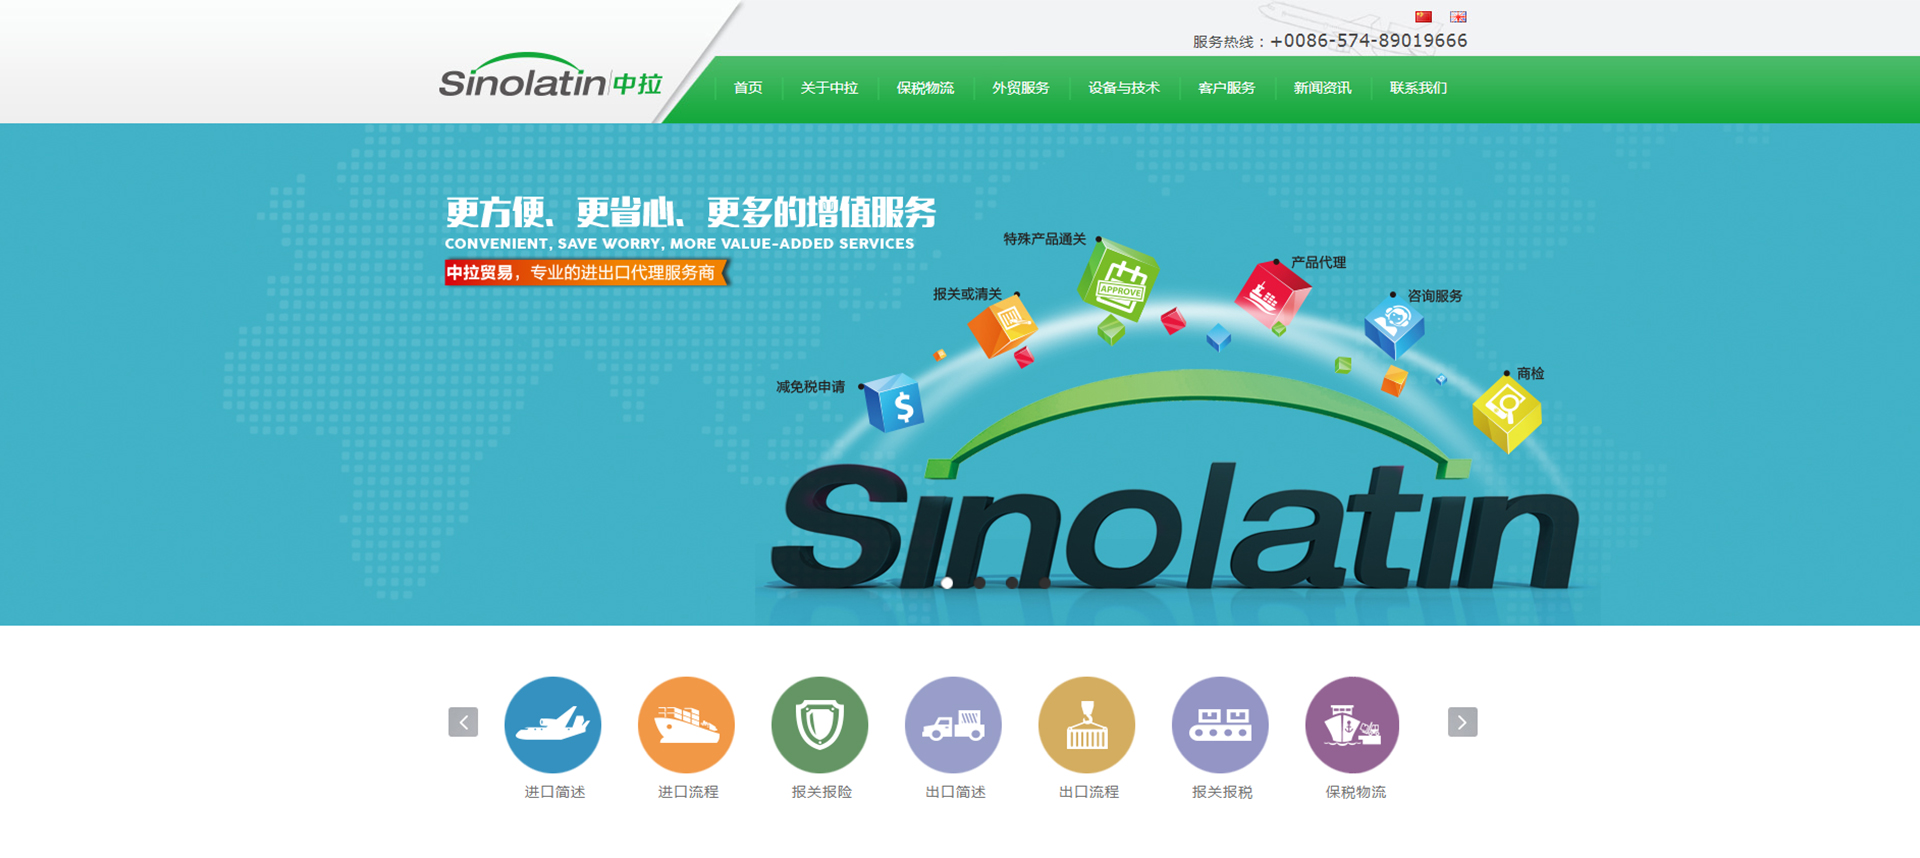Open the cargo ship 进口流程 icon

pyautogui.click(x=686, y=725)
